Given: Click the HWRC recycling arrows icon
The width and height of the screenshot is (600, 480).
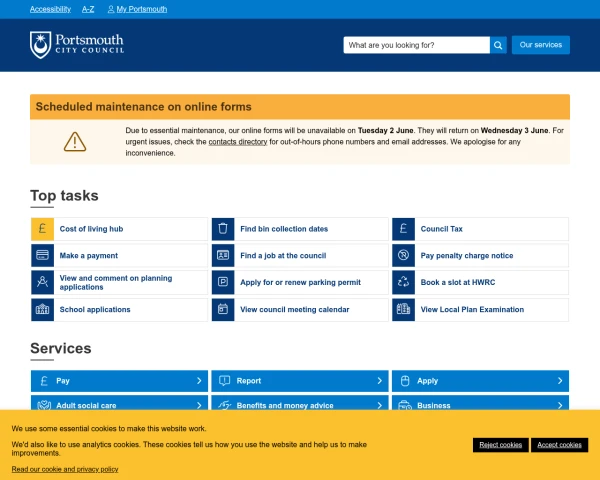Looking at the screenshot, I should pos(403,282).
